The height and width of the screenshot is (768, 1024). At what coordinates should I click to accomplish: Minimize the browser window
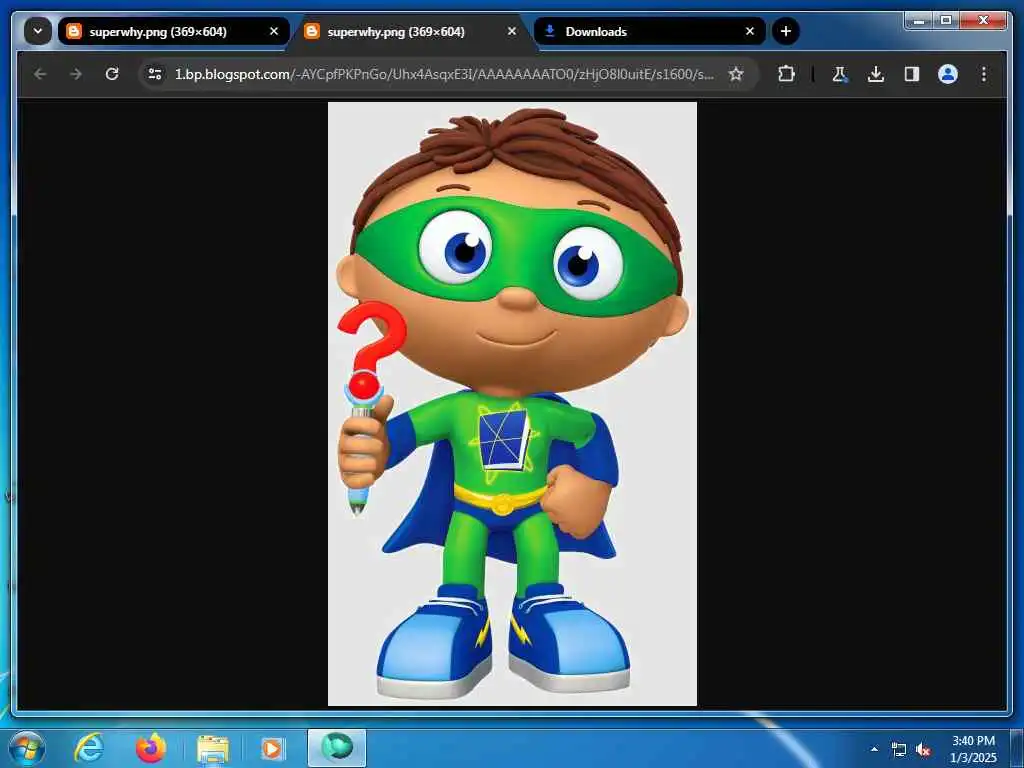[919, 20]
